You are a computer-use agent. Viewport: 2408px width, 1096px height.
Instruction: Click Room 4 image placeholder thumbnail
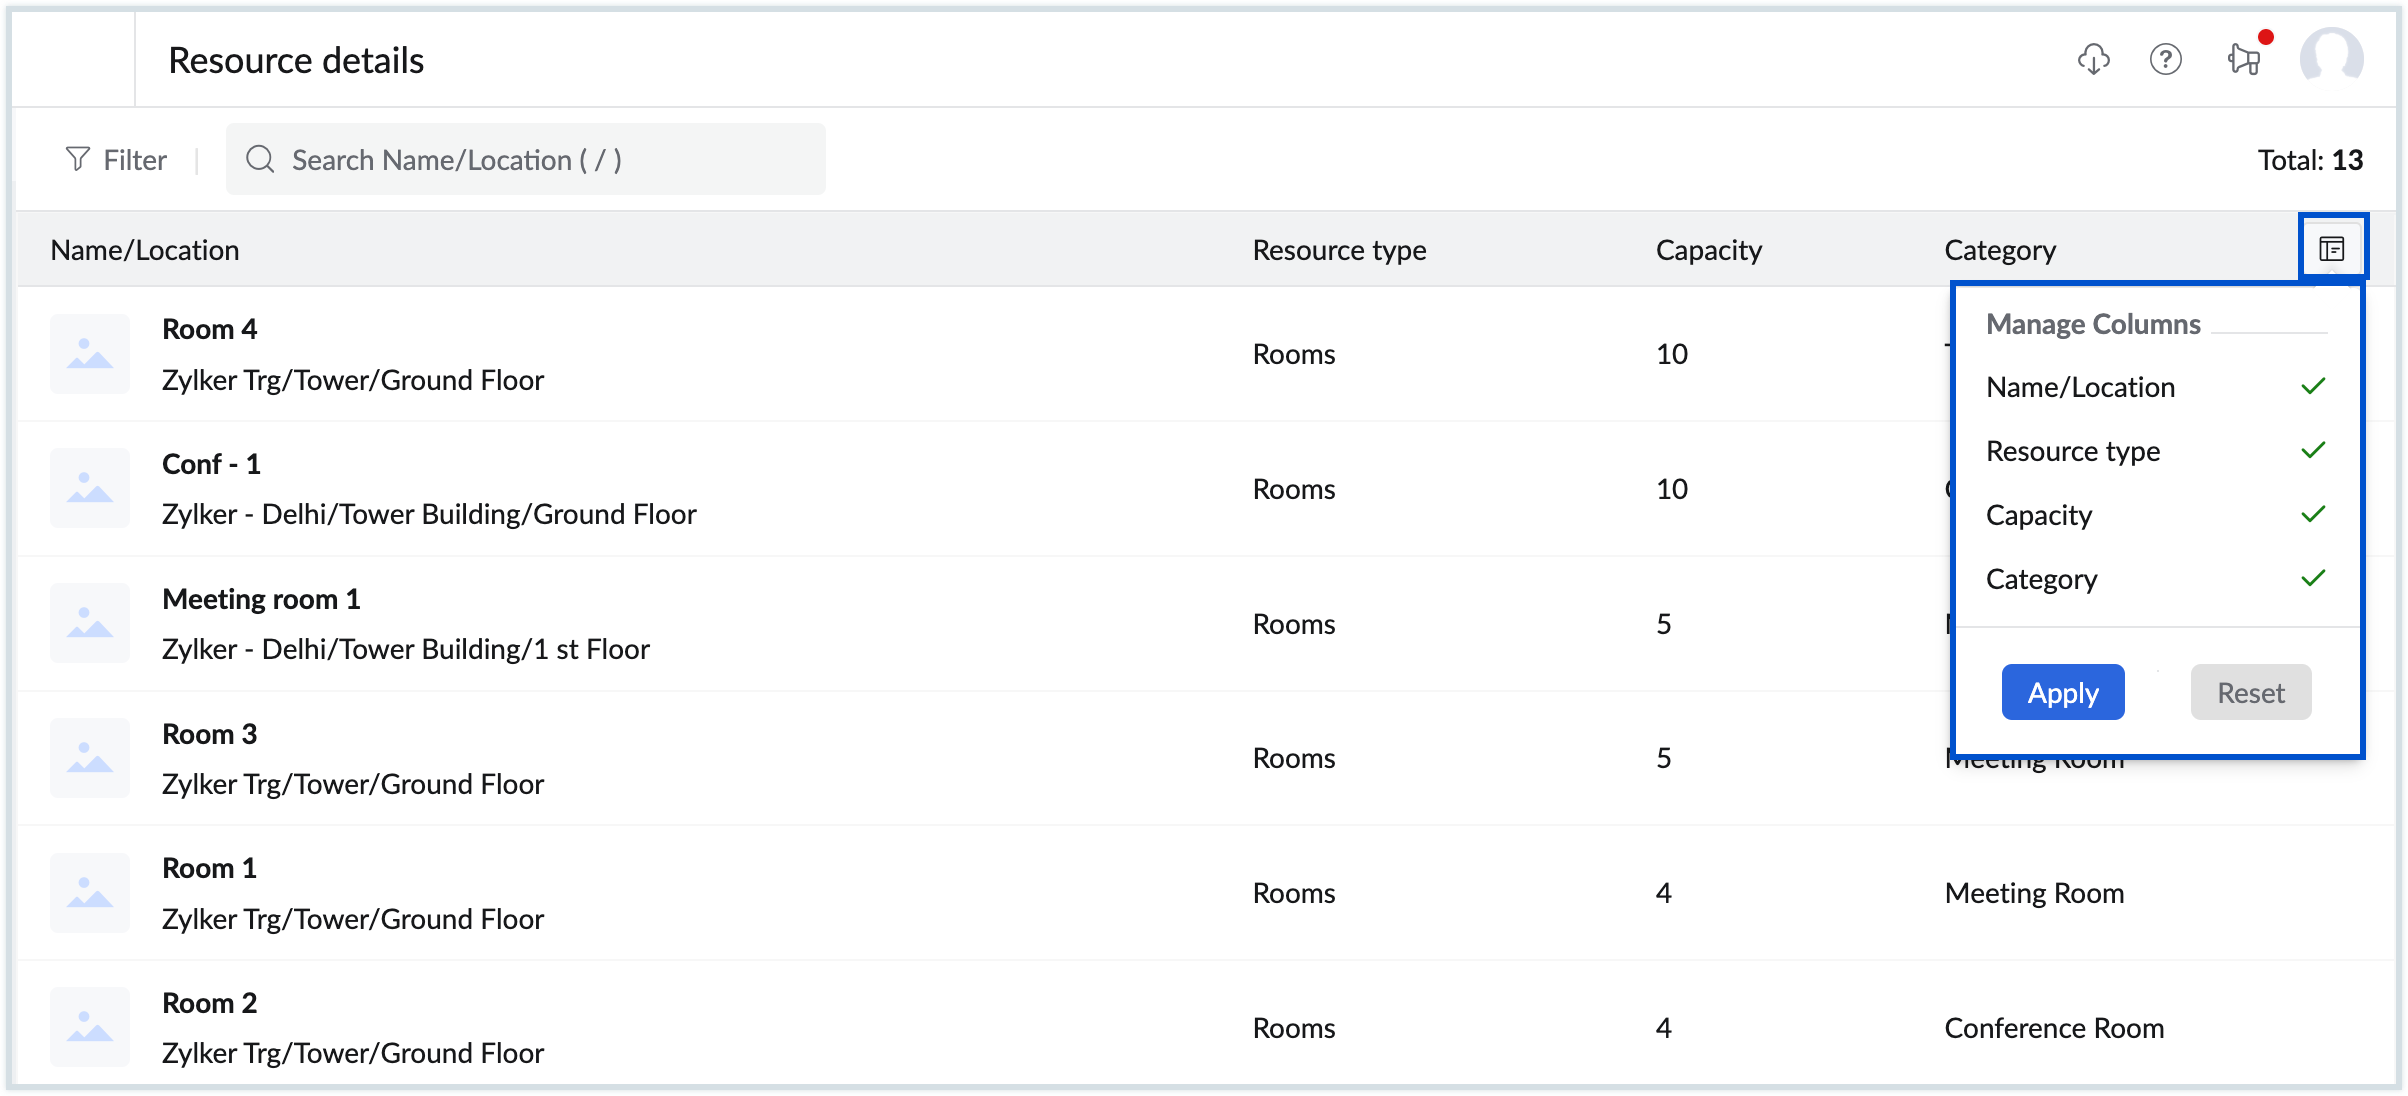pyautogui.click(x=90, y=354)
